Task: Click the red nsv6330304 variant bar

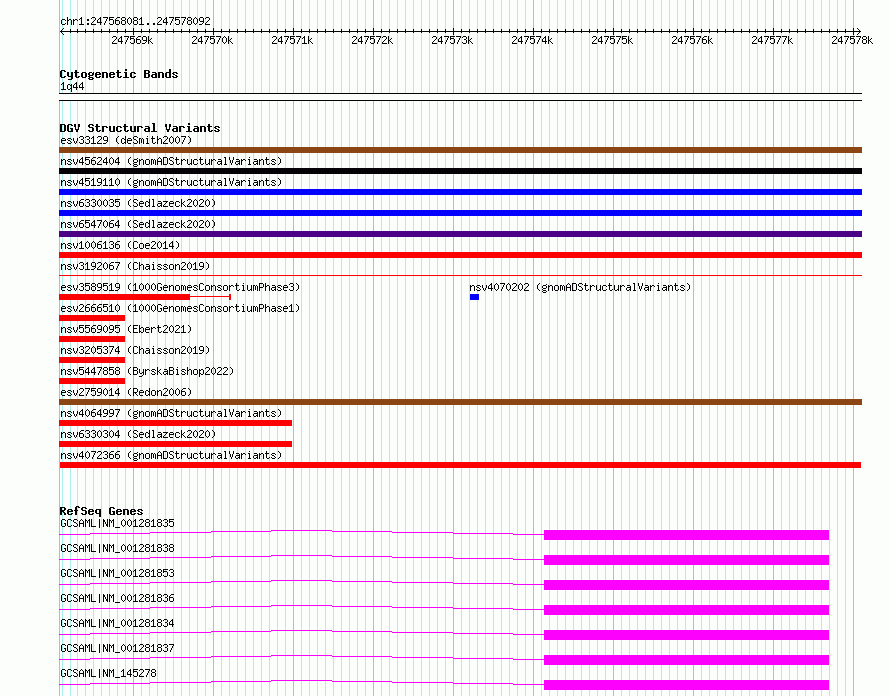Action: (175, 444)
